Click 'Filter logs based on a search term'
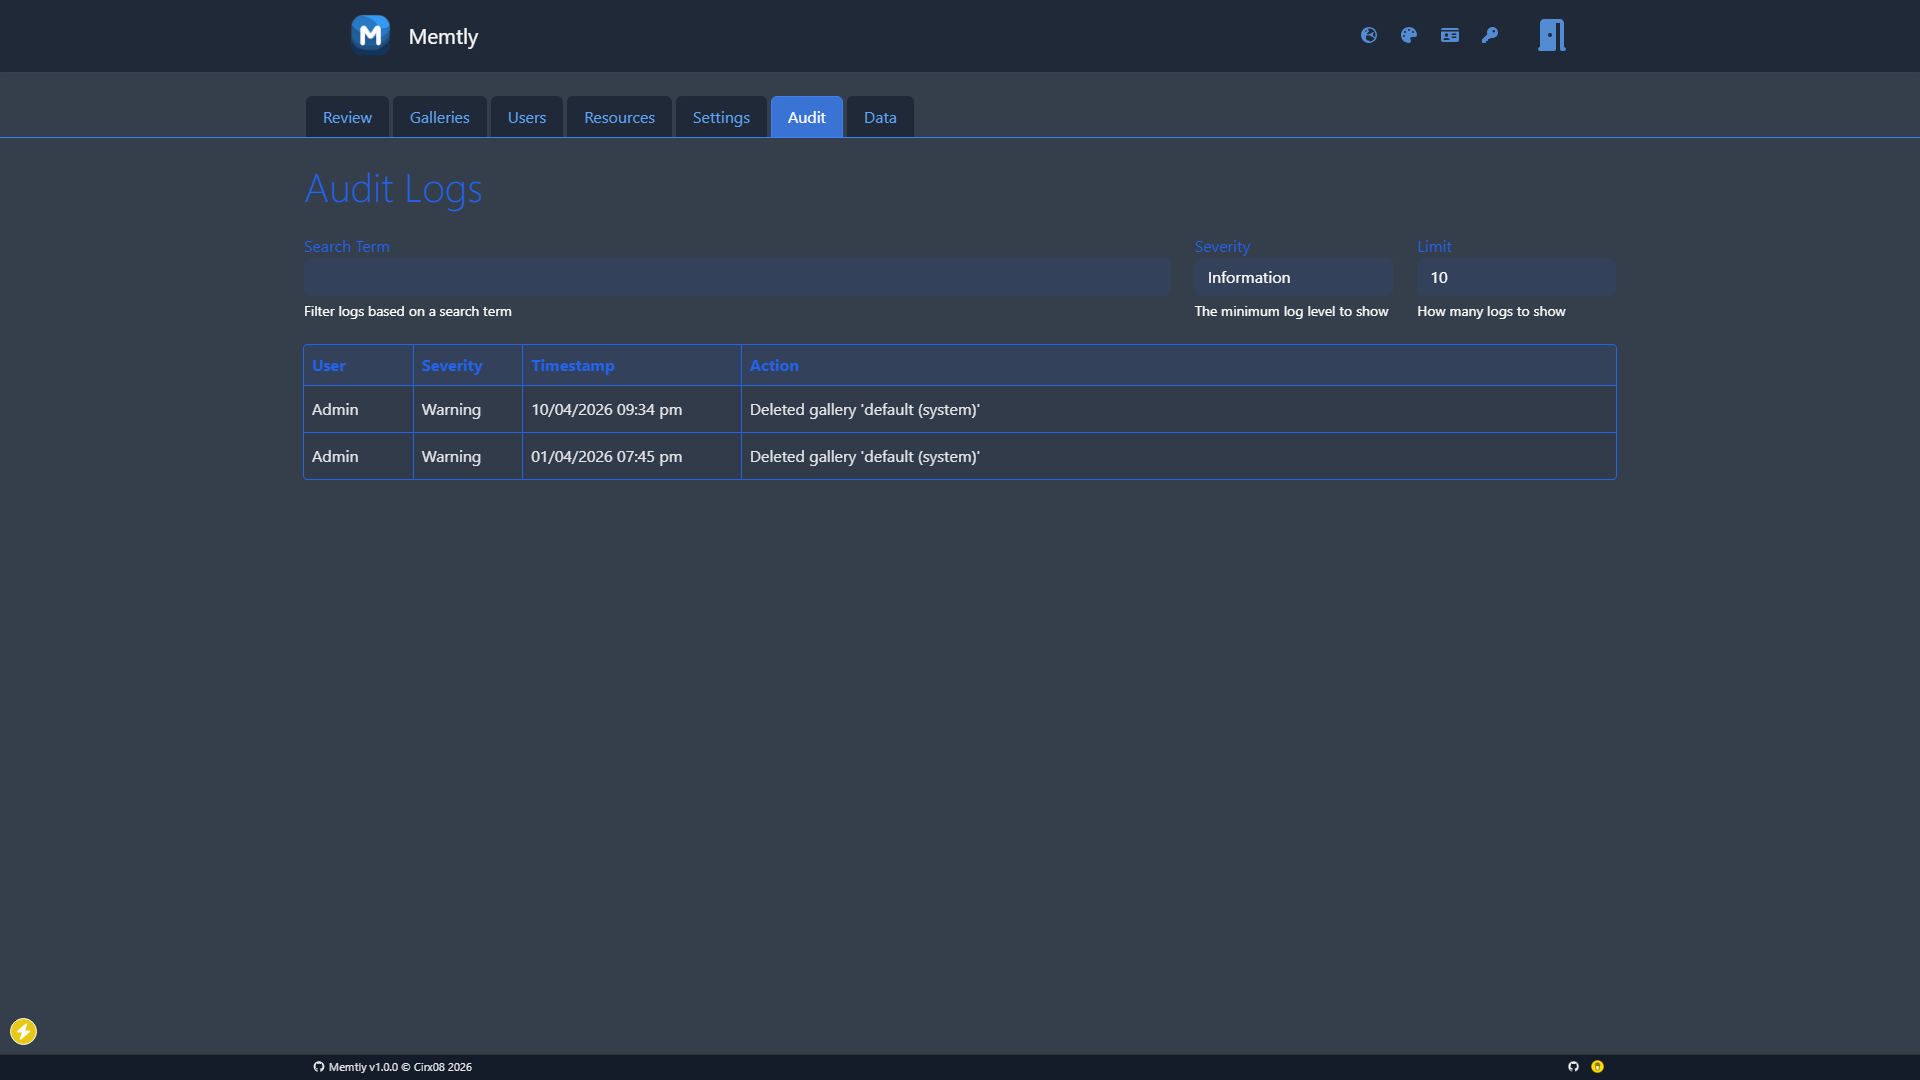The image size is (1920, 1080). coord(408,311)
